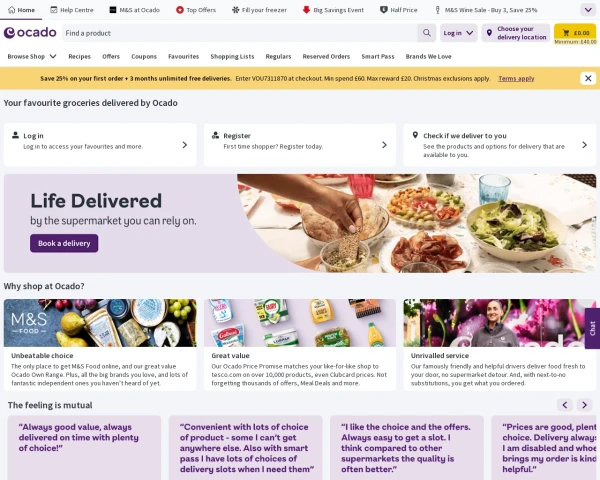Open Fill your freezer link

259,10
